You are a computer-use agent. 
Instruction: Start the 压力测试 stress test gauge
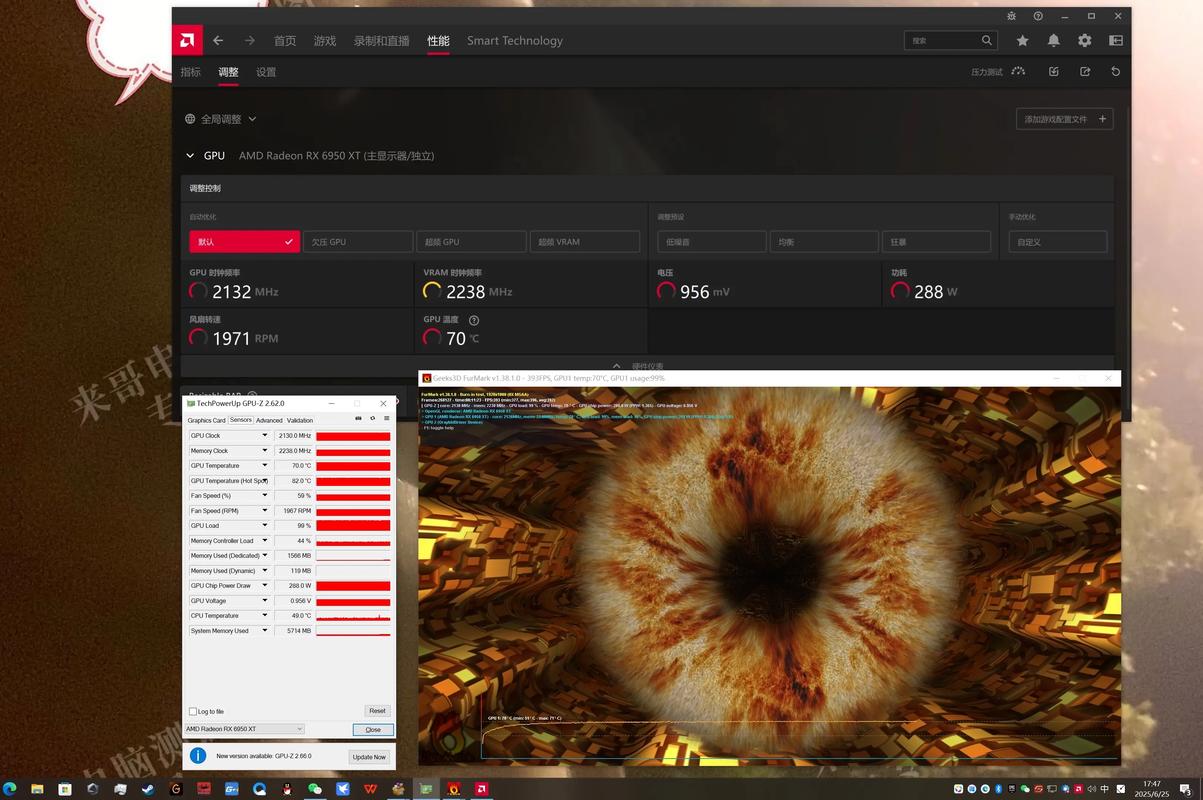(1018, 71)
